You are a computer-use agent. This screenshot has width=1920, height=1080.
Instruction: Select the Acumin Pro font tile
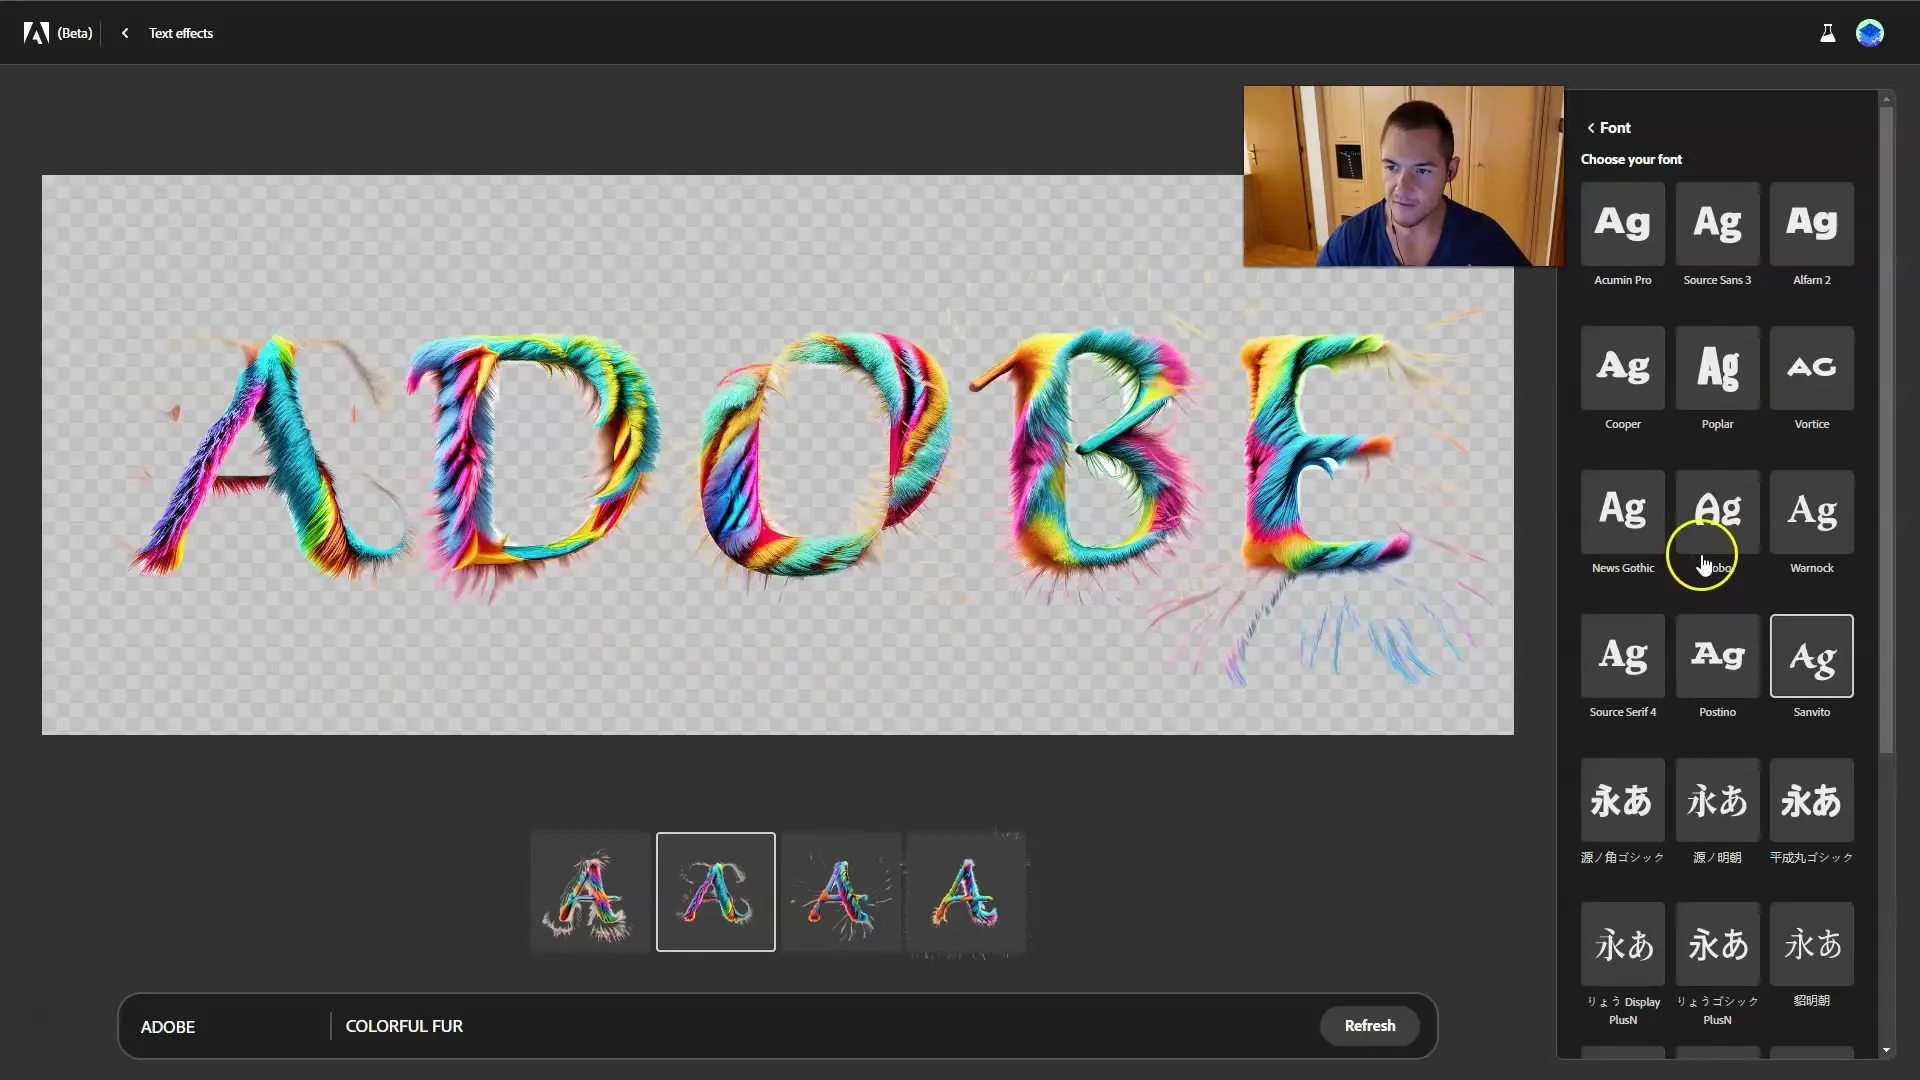tap(1622, 223)
